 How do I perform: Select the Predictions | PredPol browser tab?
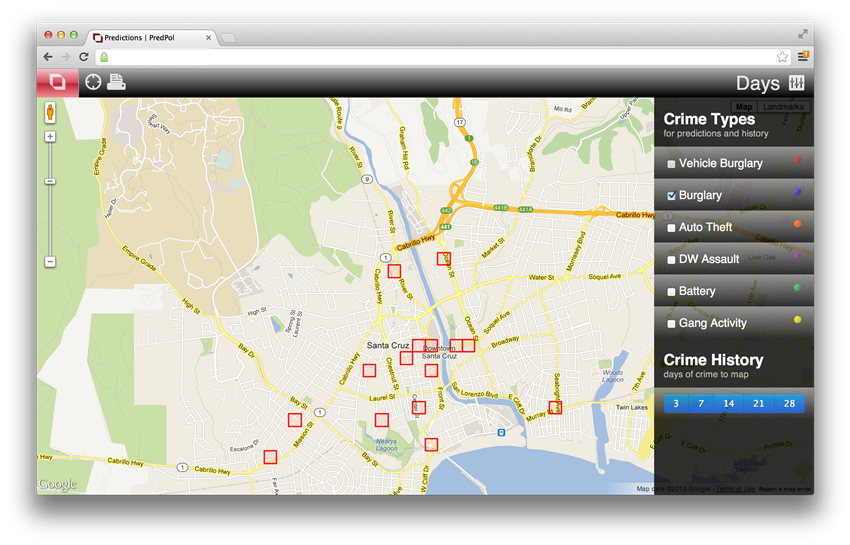coord(152,38)
